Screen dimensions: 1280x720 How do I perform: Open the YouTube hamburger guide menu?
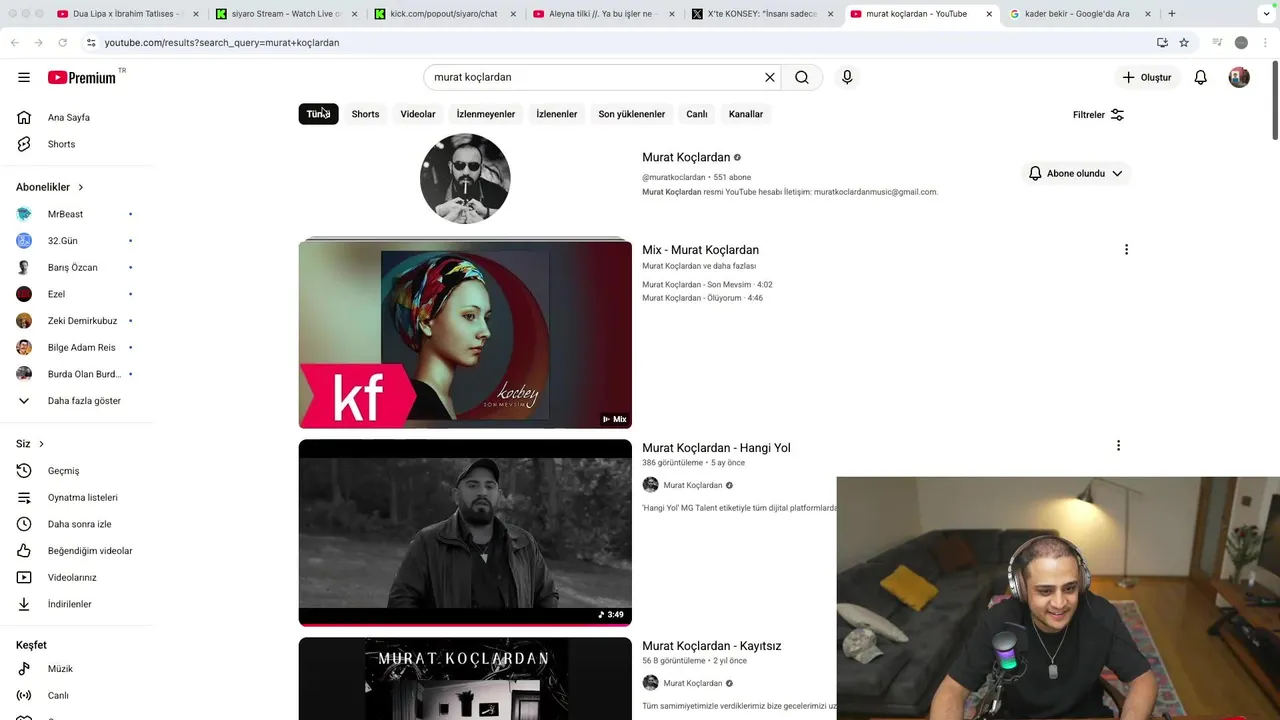tap(24, 77)
